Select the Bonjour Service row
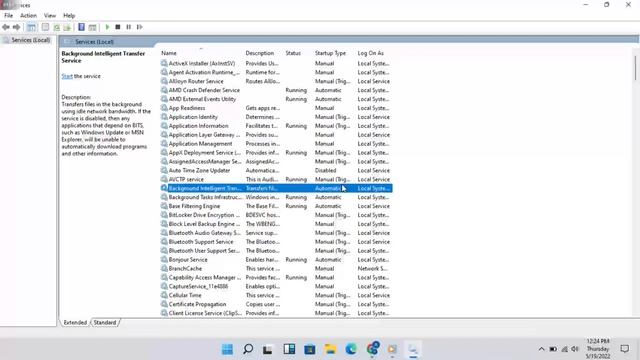 pyautogui.click(x=276, y=260)
